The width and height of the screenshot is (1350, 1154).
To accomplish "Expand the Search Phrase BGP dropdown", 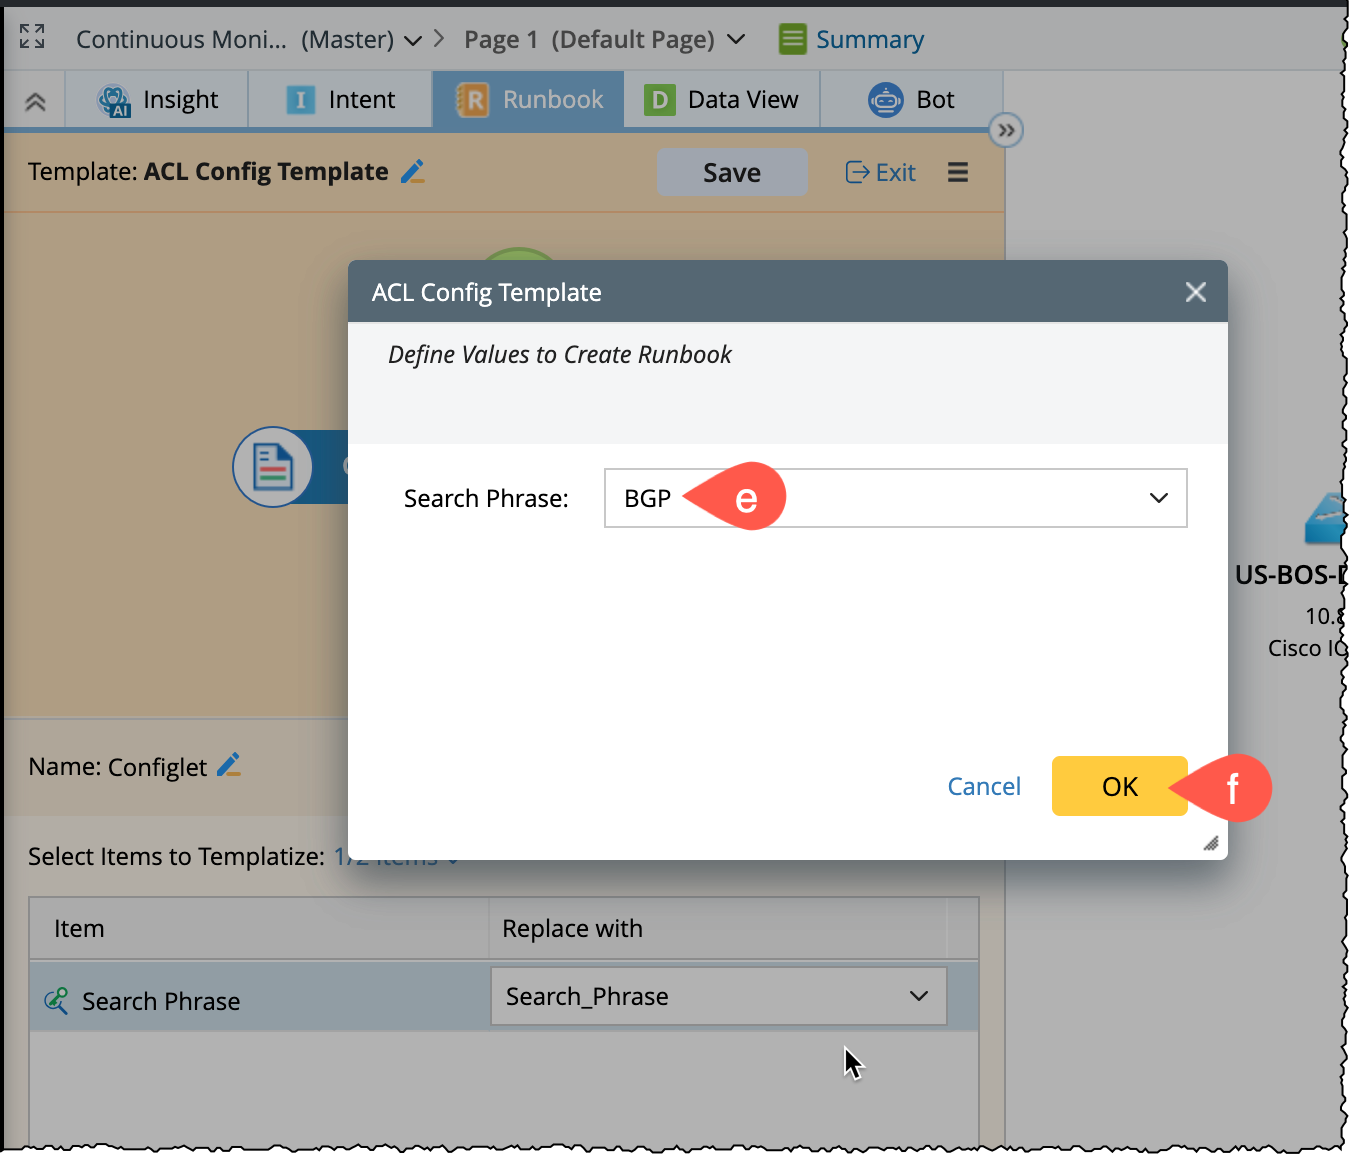I will coord(1158,498).
